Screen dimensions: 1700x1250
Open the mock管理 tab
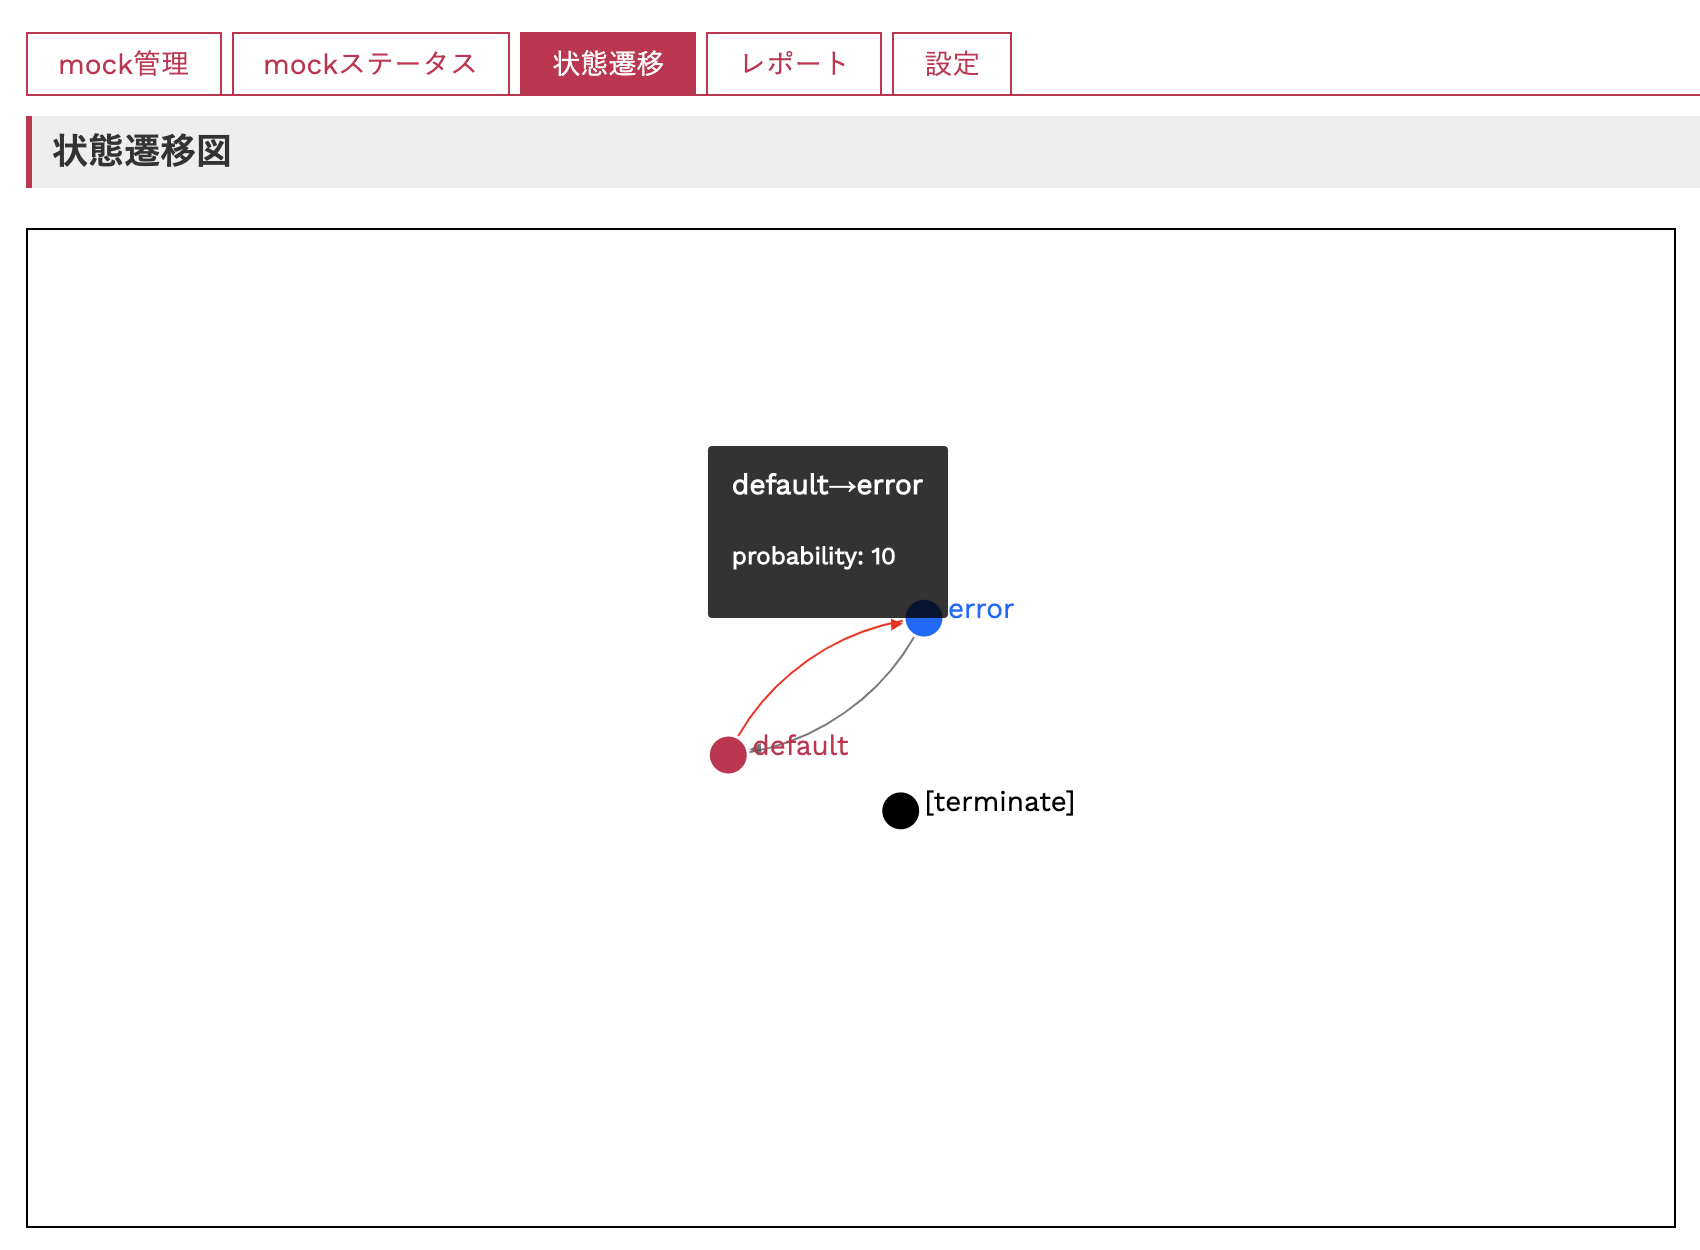coord(124,64)
